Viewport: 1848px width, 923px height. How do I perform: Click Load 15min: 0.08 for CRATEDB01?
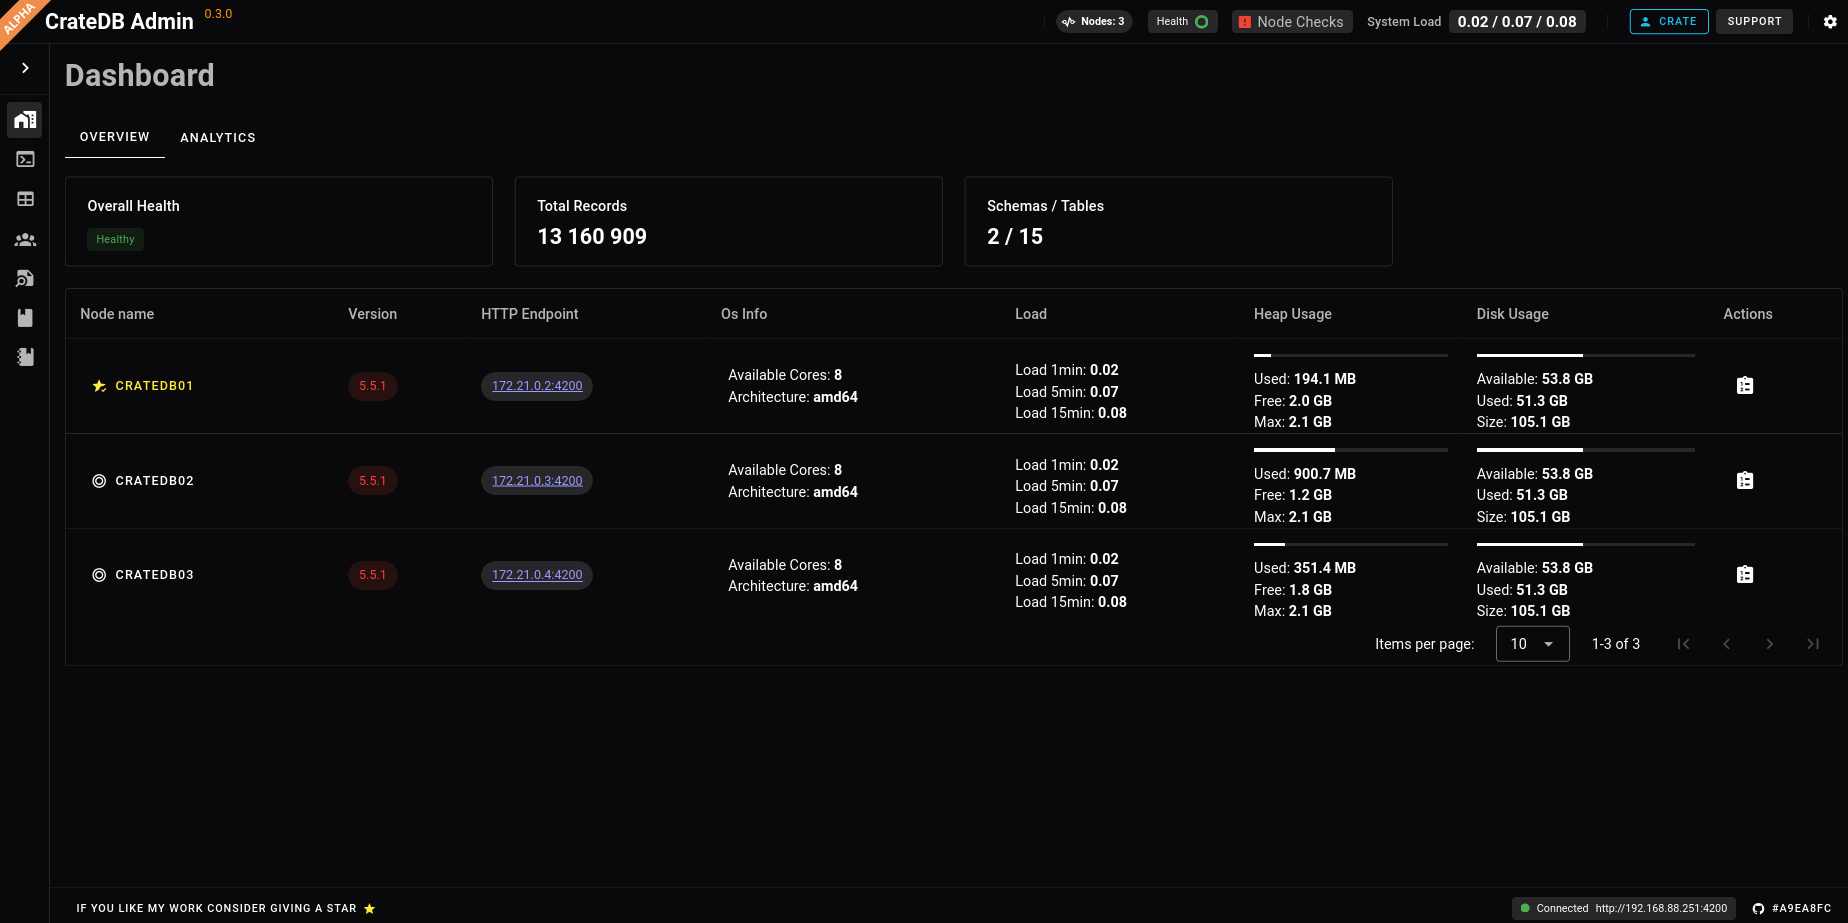click(1071, 413)
